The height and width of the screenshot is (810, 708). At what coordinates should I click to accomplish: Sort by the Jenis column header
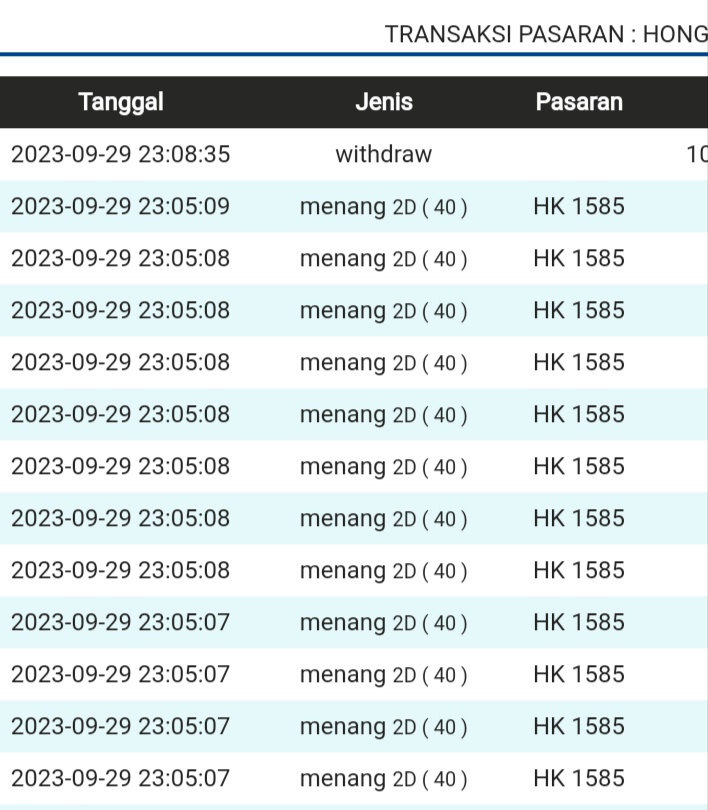[x=384, y=102]
